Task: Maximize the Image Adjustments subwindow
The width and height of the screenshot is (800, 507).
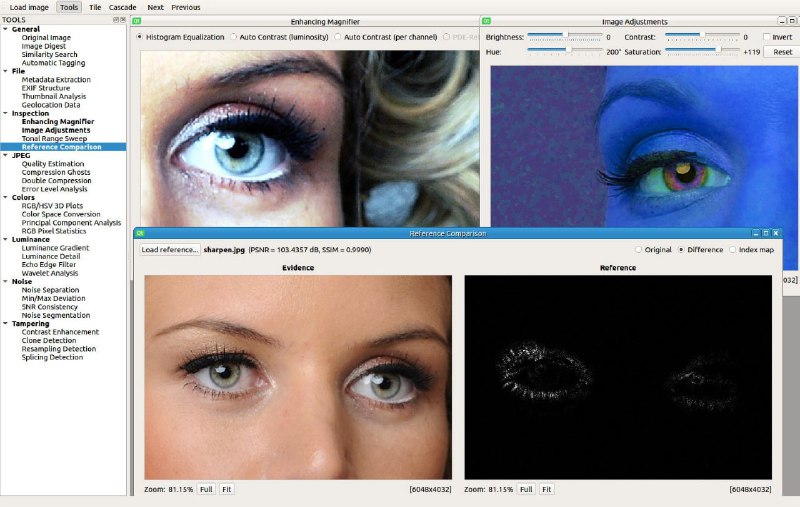Action: pos(792,21)
